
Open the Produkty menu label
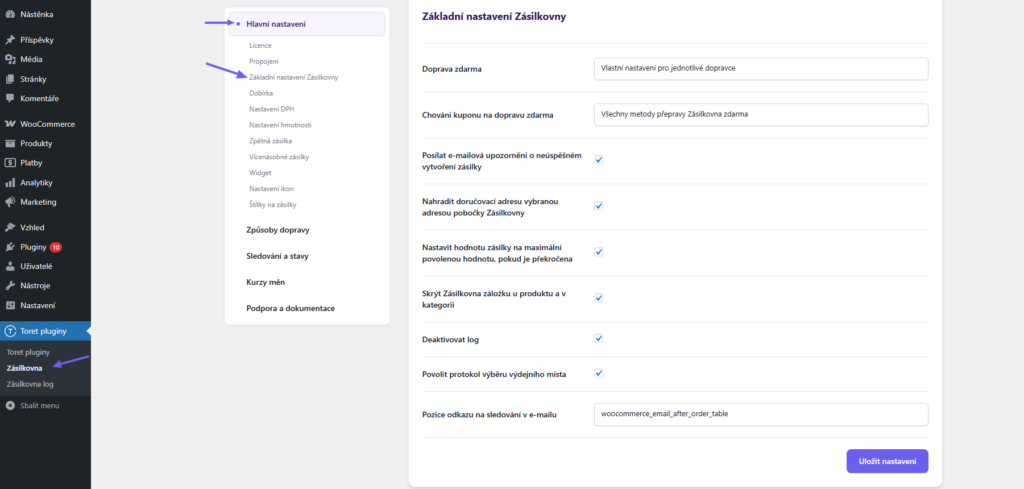pyautogui.click(x=36, y=144)
